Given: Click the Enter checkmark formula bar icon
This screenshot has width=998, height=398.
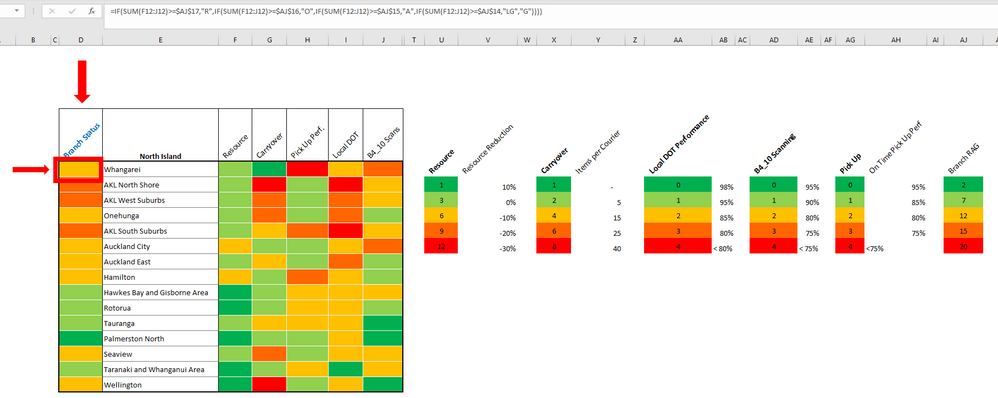Looking at the screenshot, I should (72, 11).
